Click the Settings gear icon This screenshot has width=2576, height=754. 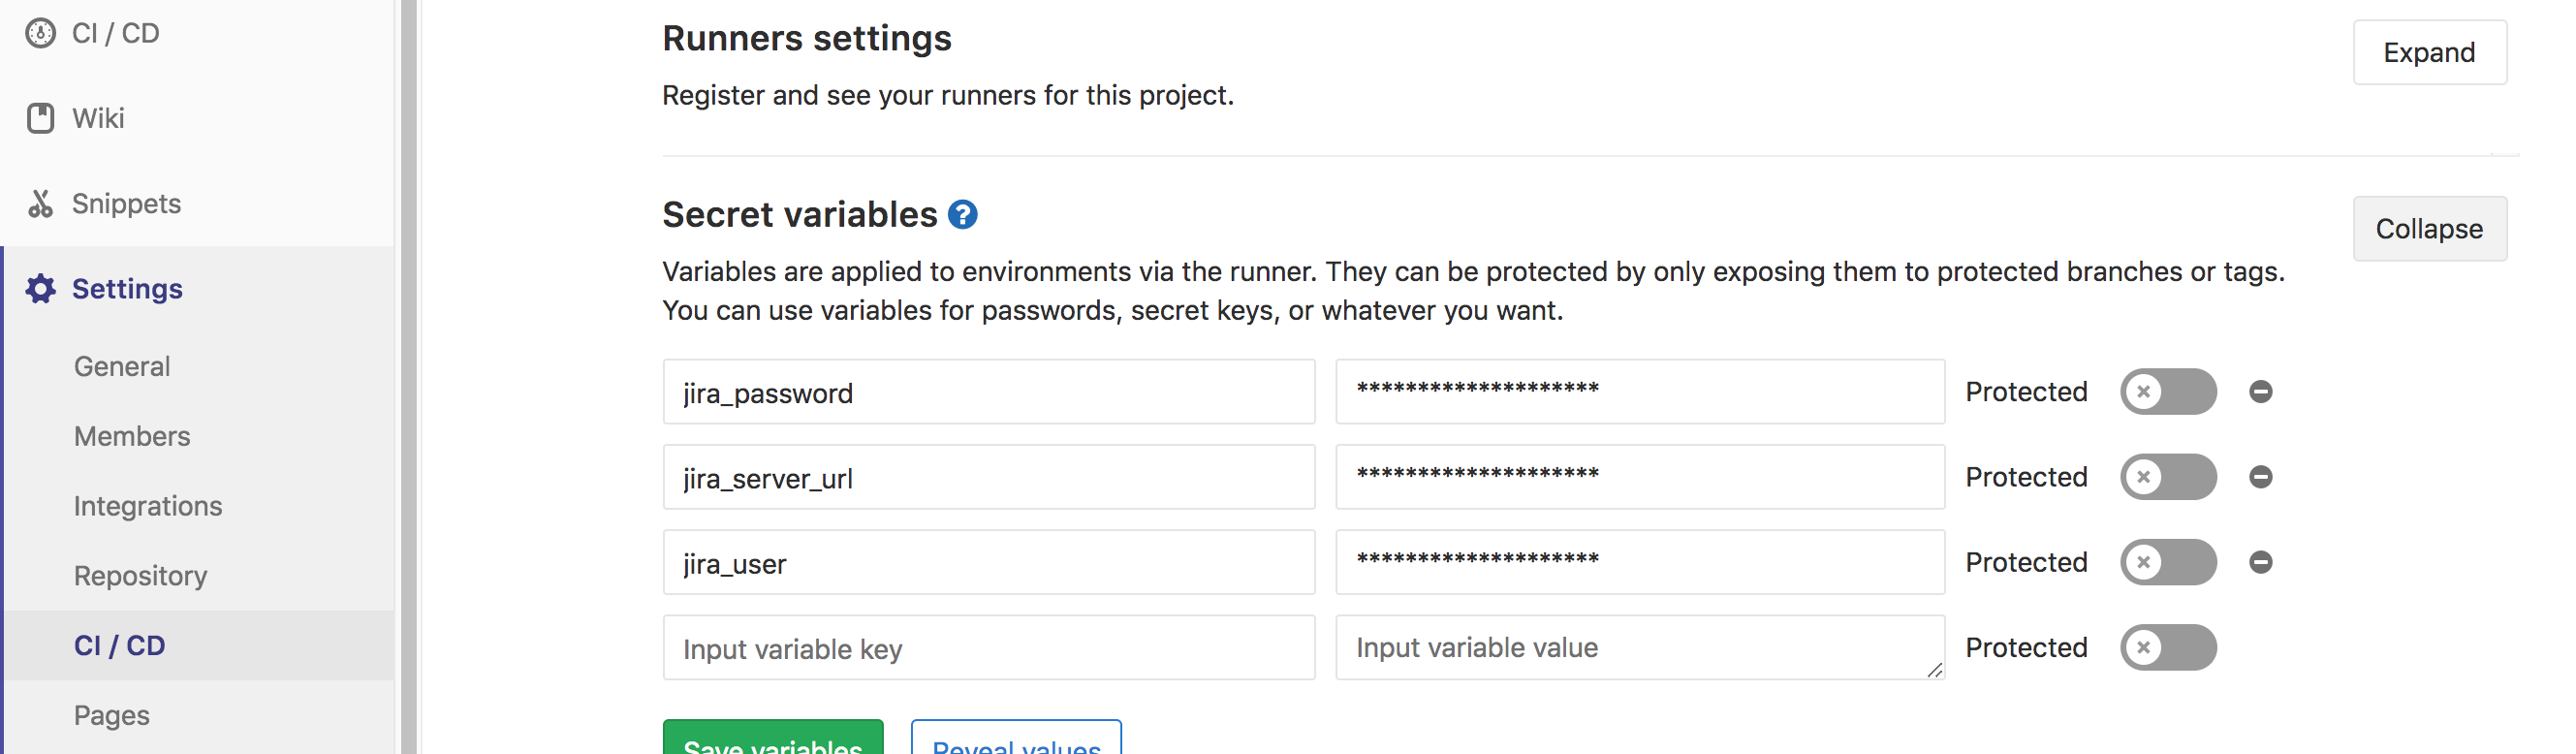coord(40,288)
